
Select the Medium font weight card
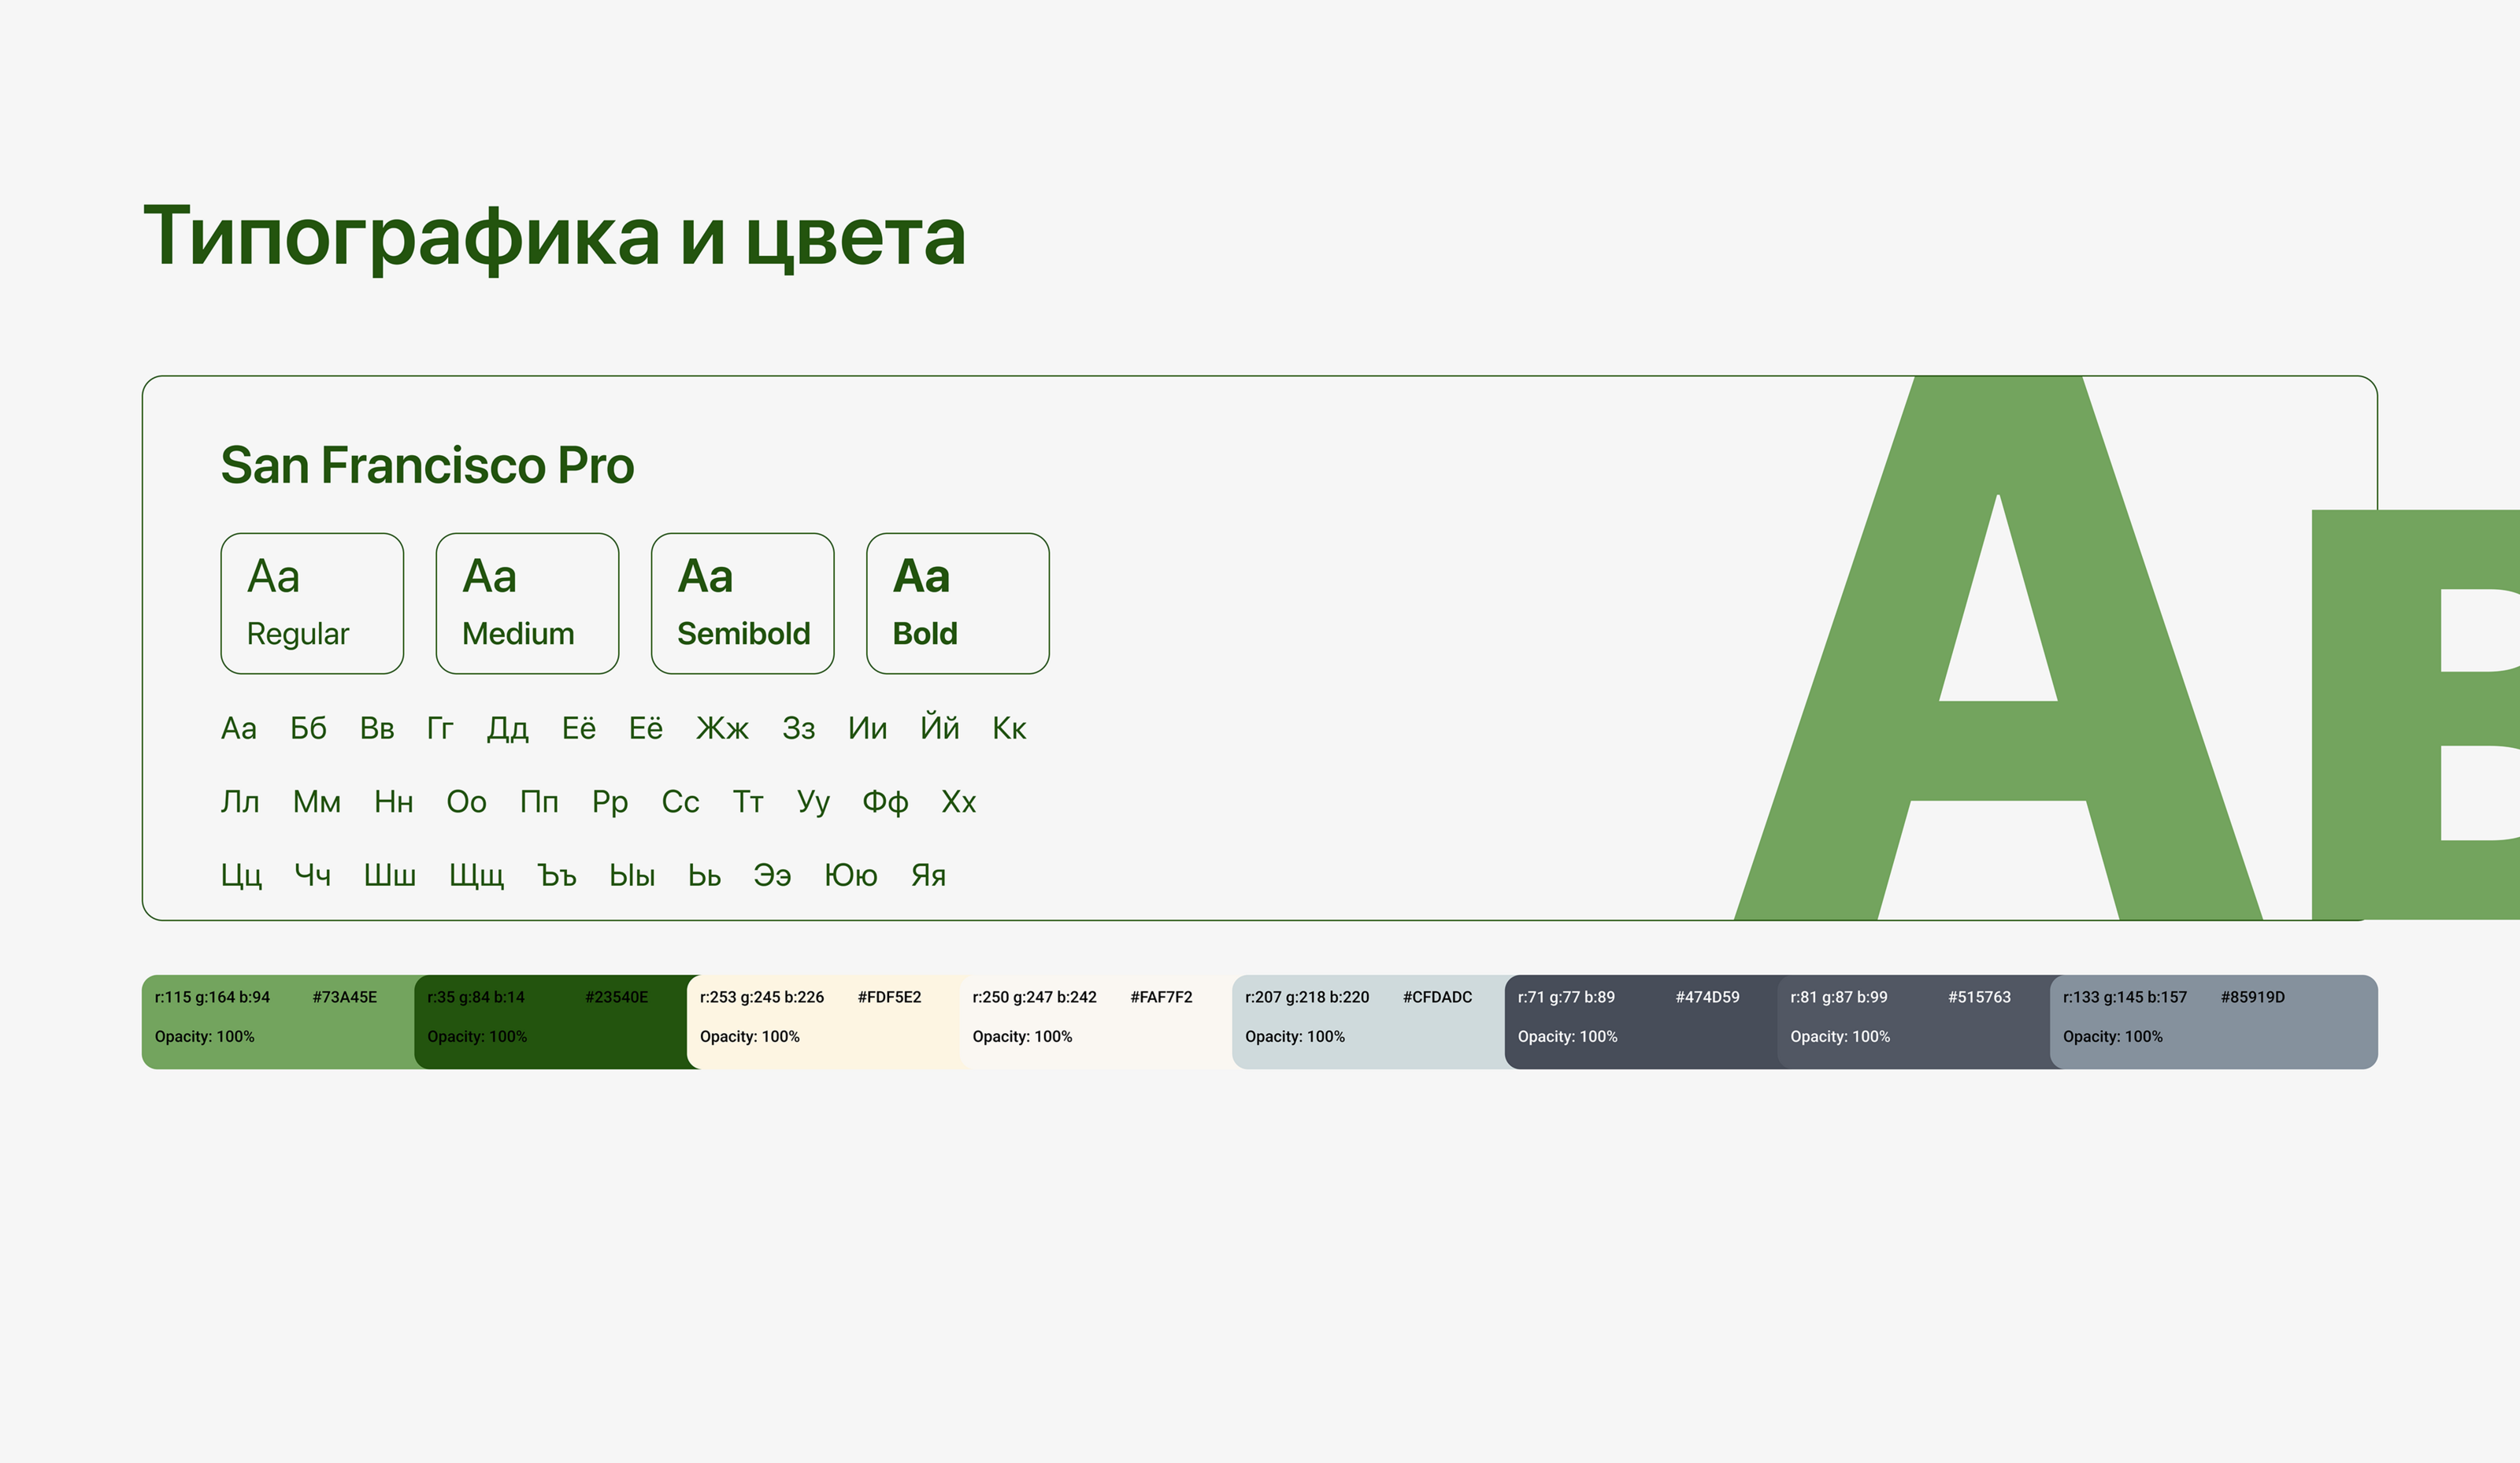coord(527,603)
